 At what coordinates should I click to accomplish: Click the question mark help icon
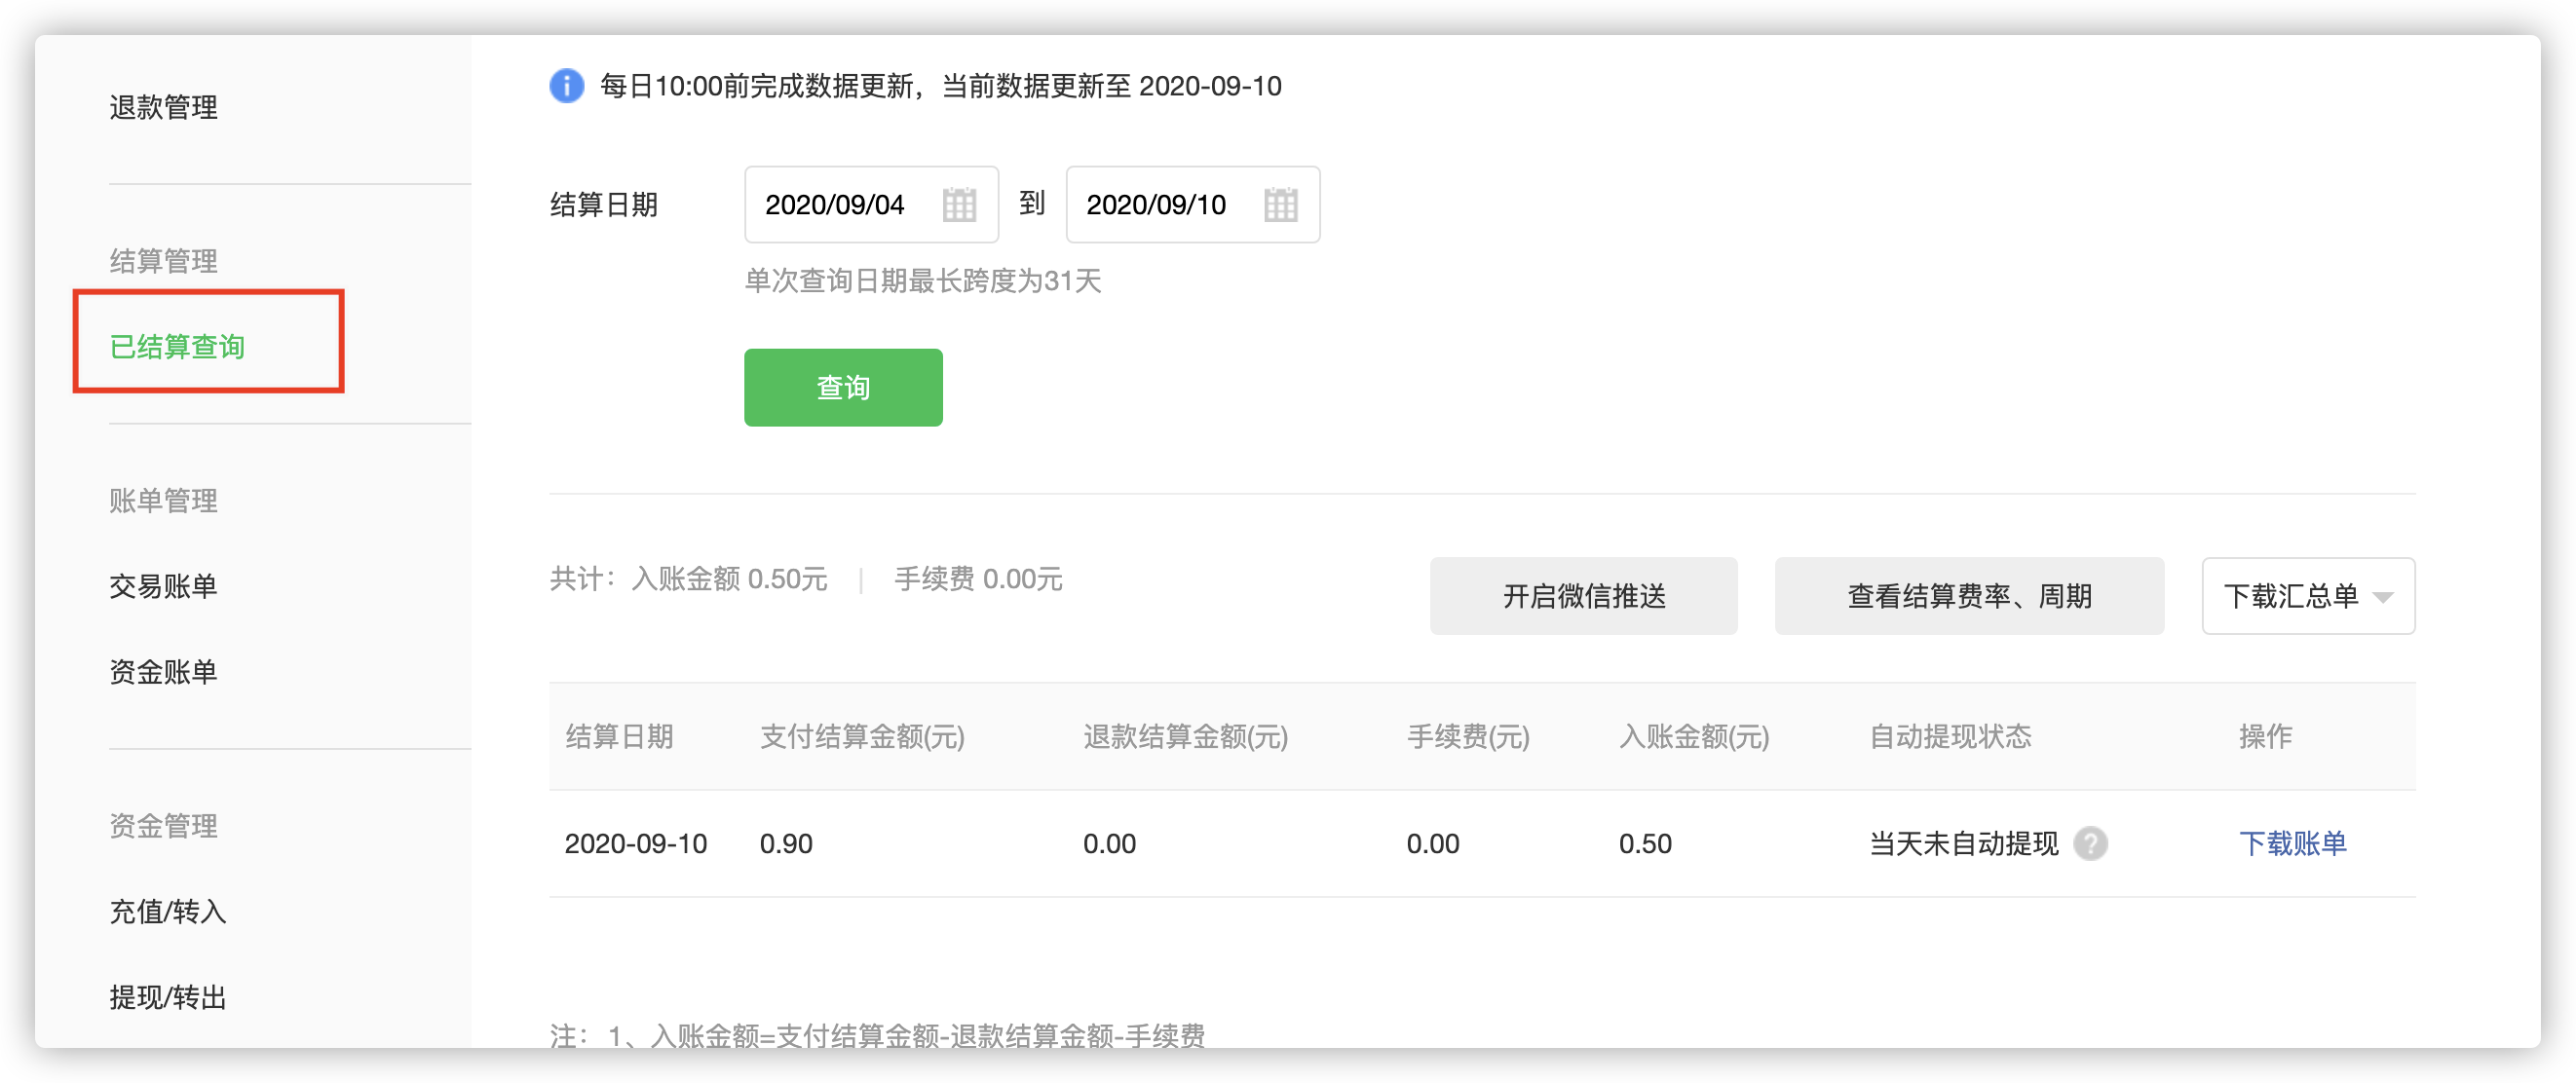(2090, 843)
